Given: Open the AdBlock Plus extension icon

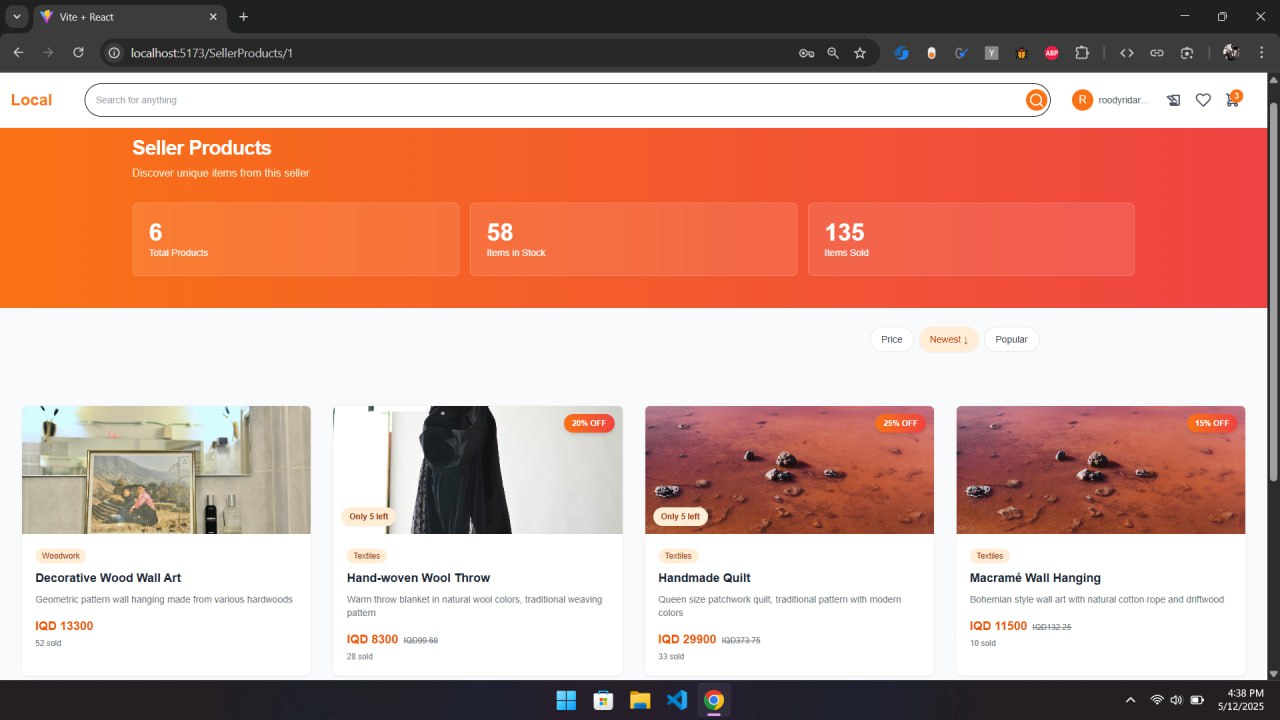Looking at the screenshot, I should coord(1051,53).
